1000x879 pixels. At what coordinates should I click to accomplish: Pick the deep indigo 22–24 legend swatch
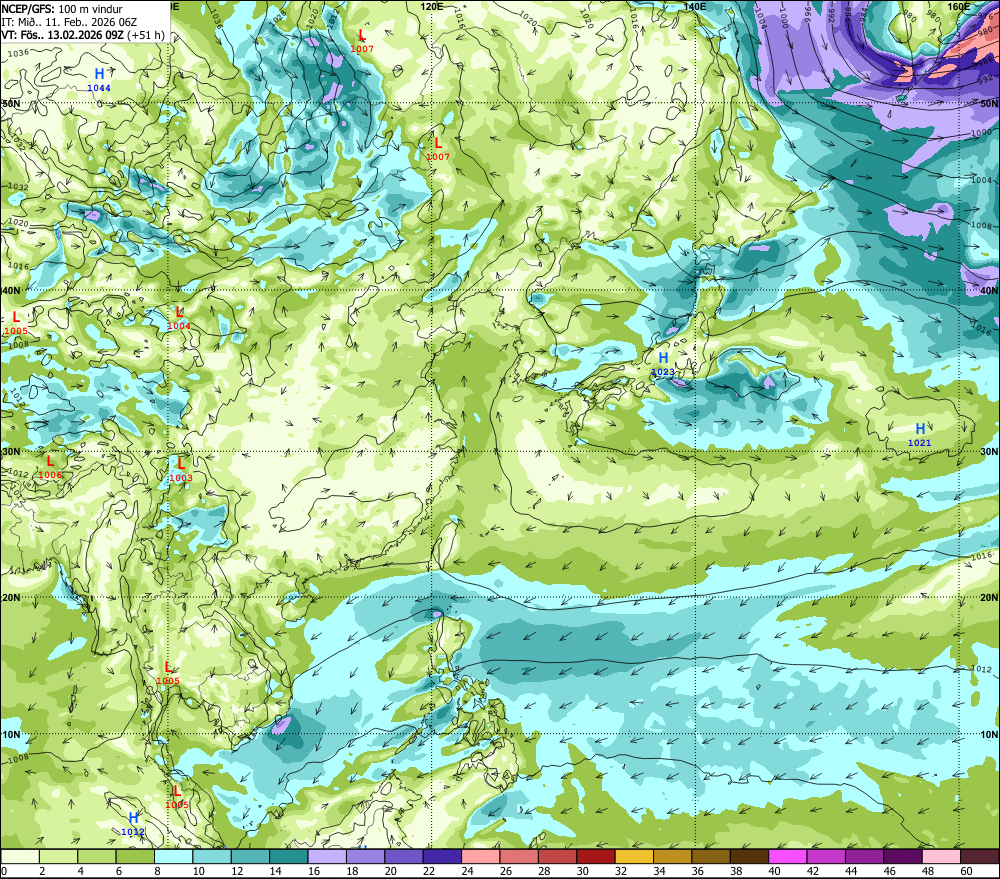point(442,856)
